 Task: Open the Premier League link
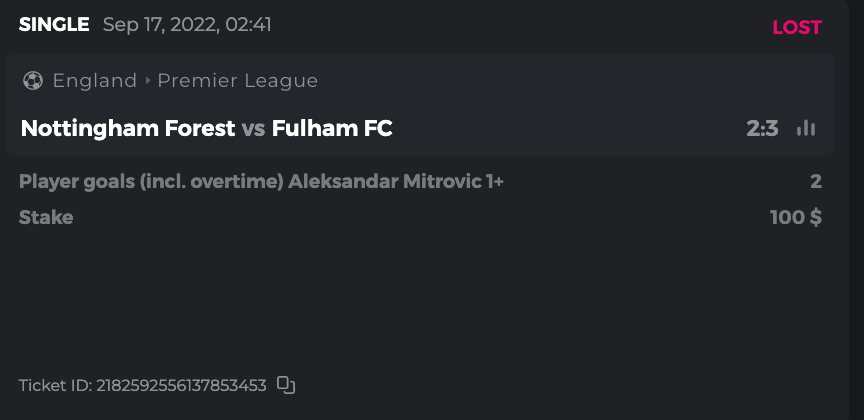click(x=237, y=81)
